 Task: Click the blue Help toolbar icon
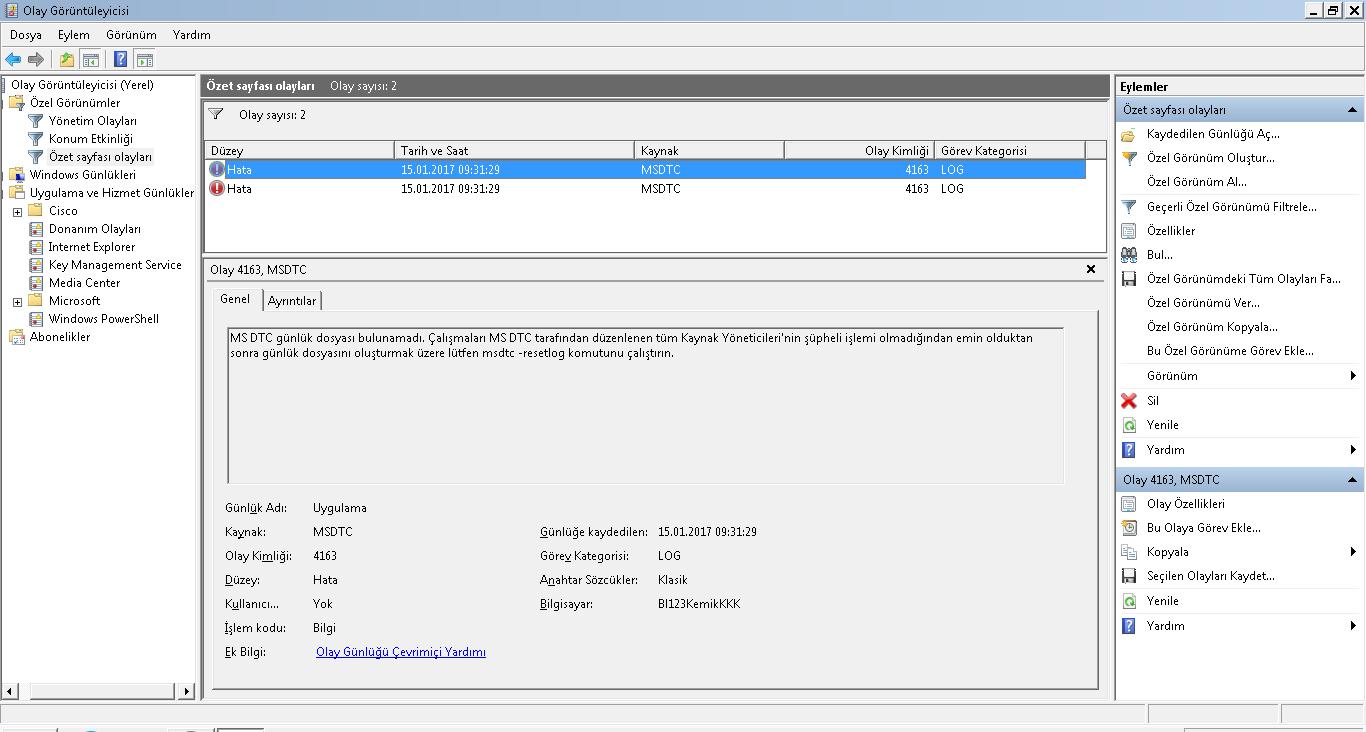click(x=120, y=60)
